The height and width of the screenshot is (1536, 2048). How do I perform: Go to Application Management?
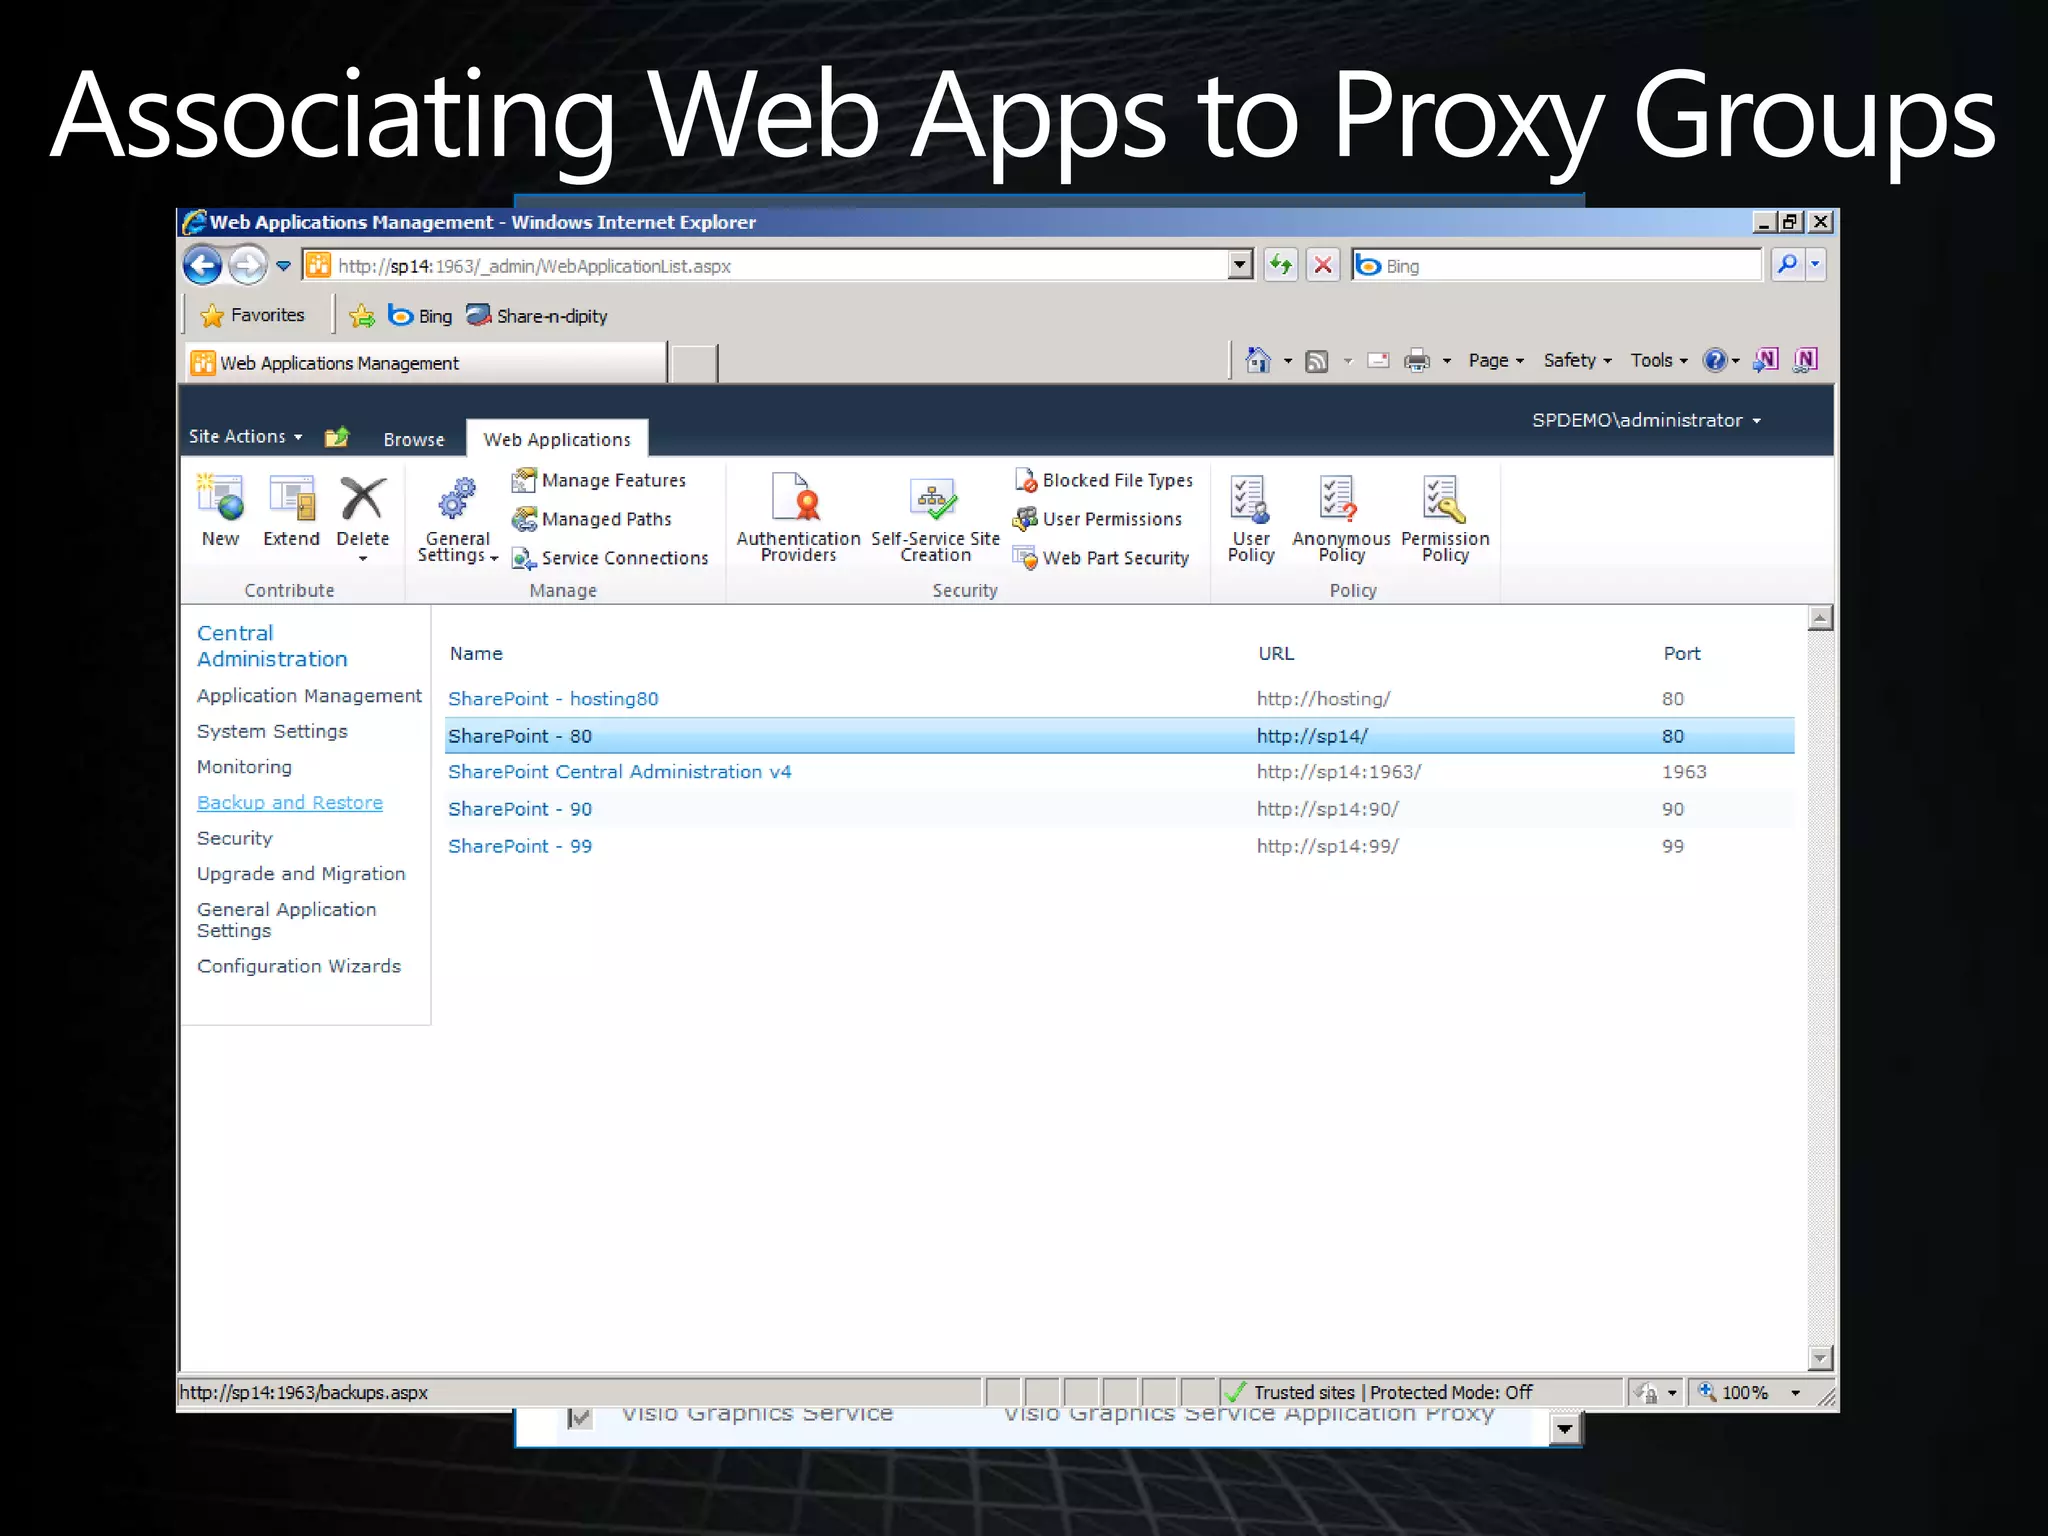(309, 696)
